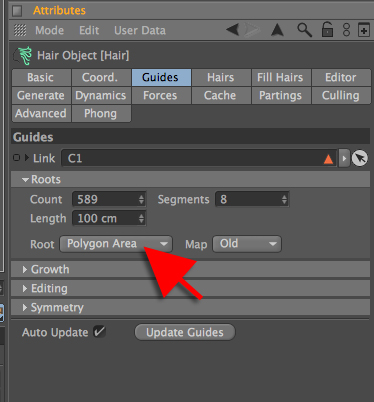Open the Editor tab
Viewport: 374px width, 402px height.
[x=341, y=78]
